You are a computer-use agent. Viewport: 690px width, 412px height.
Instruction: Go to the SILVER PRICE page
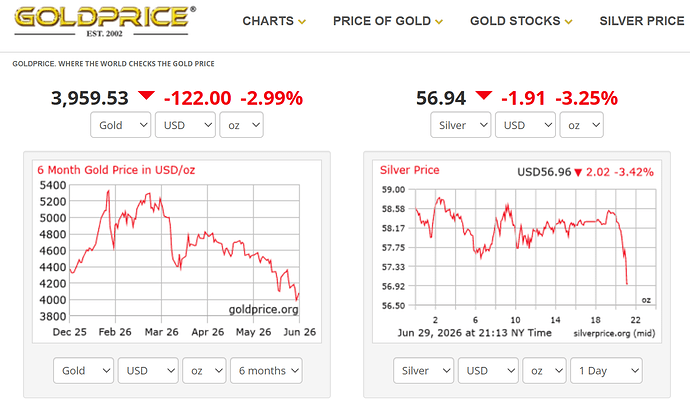coord(642,21)
